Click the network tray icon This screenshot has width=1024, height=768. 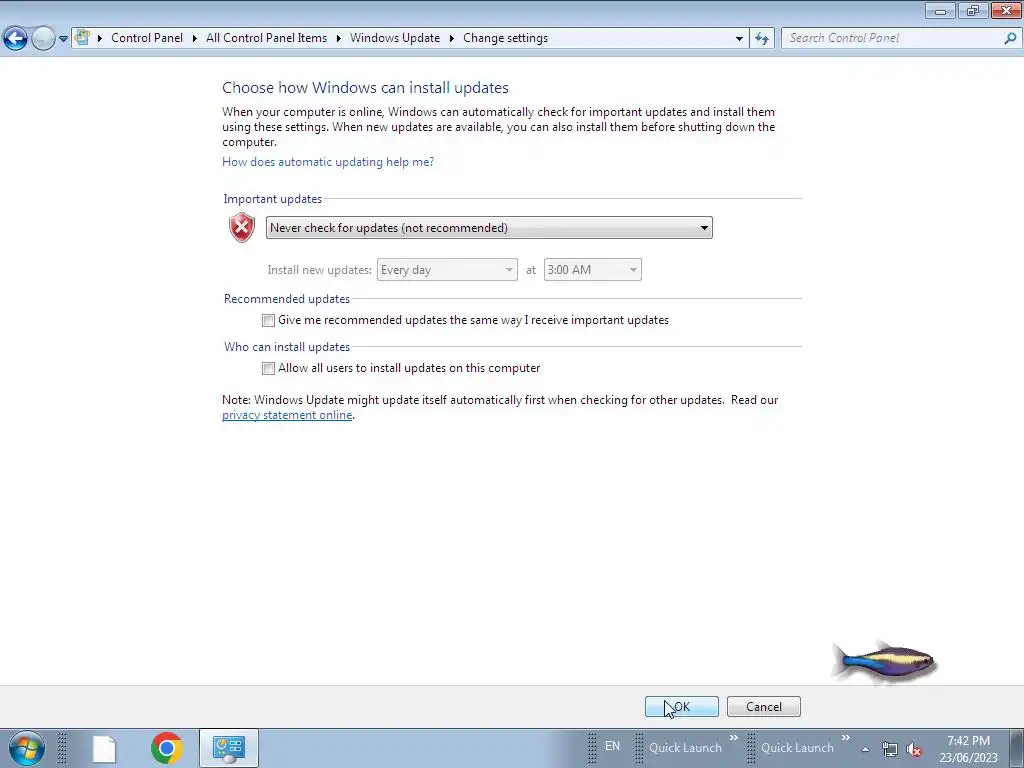889,749
